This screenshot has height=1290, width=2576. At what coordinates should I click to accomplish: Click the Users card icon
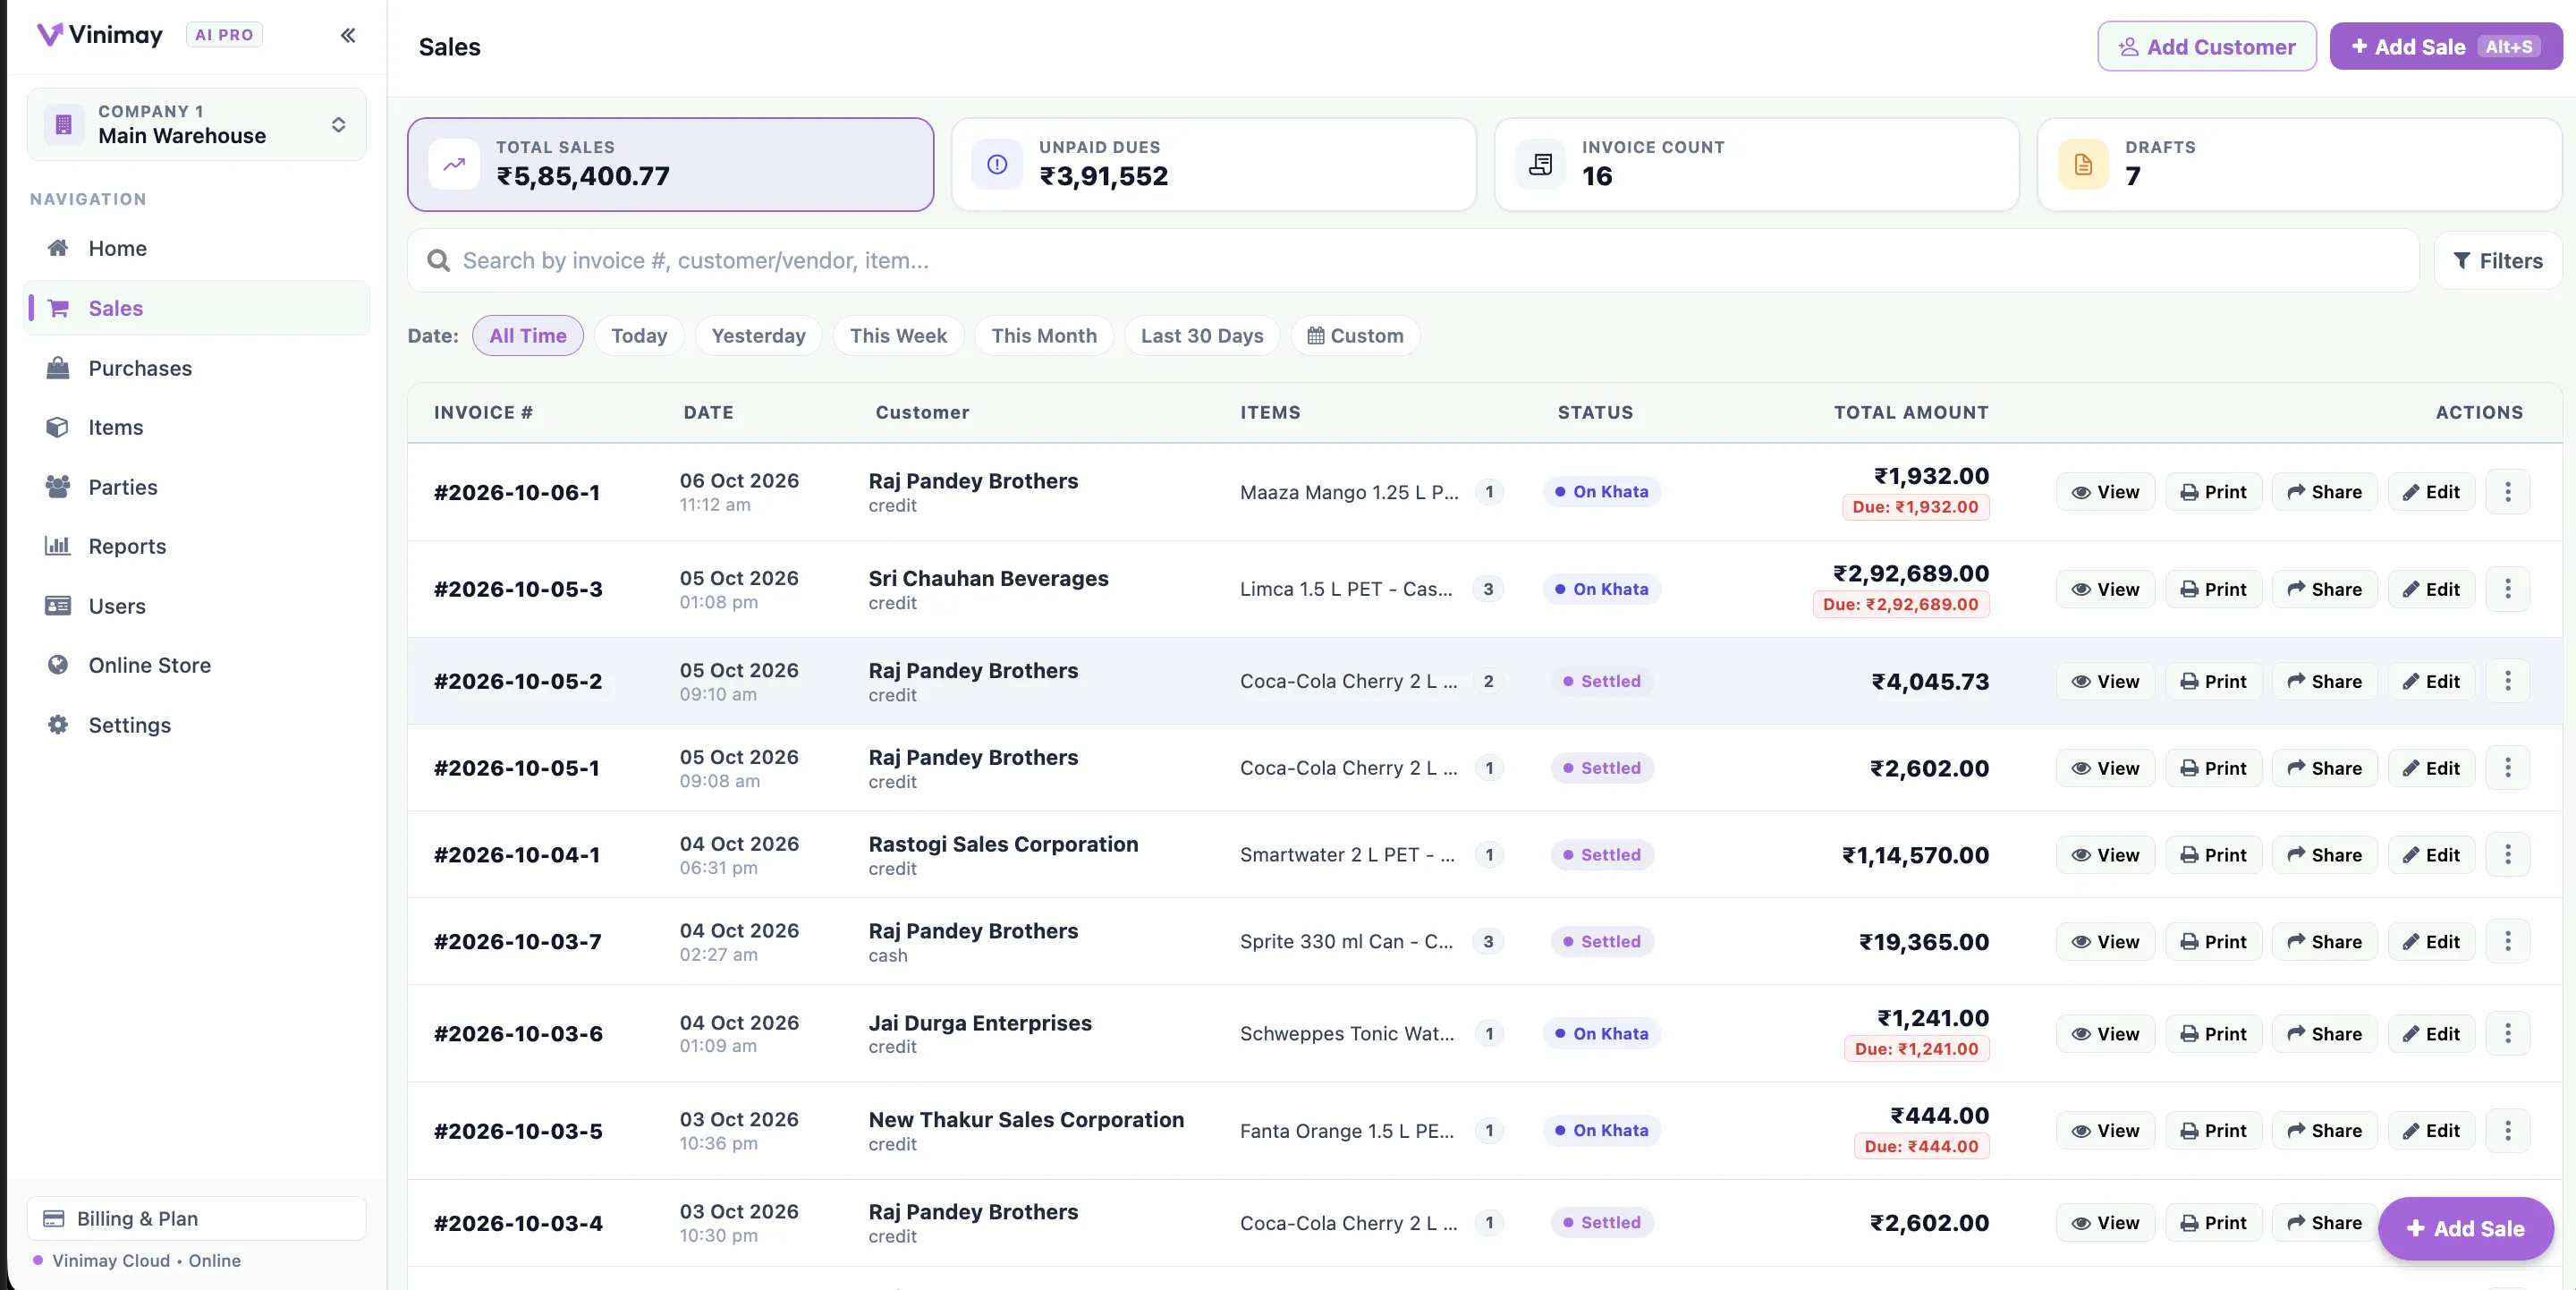[x=58, y=606]
